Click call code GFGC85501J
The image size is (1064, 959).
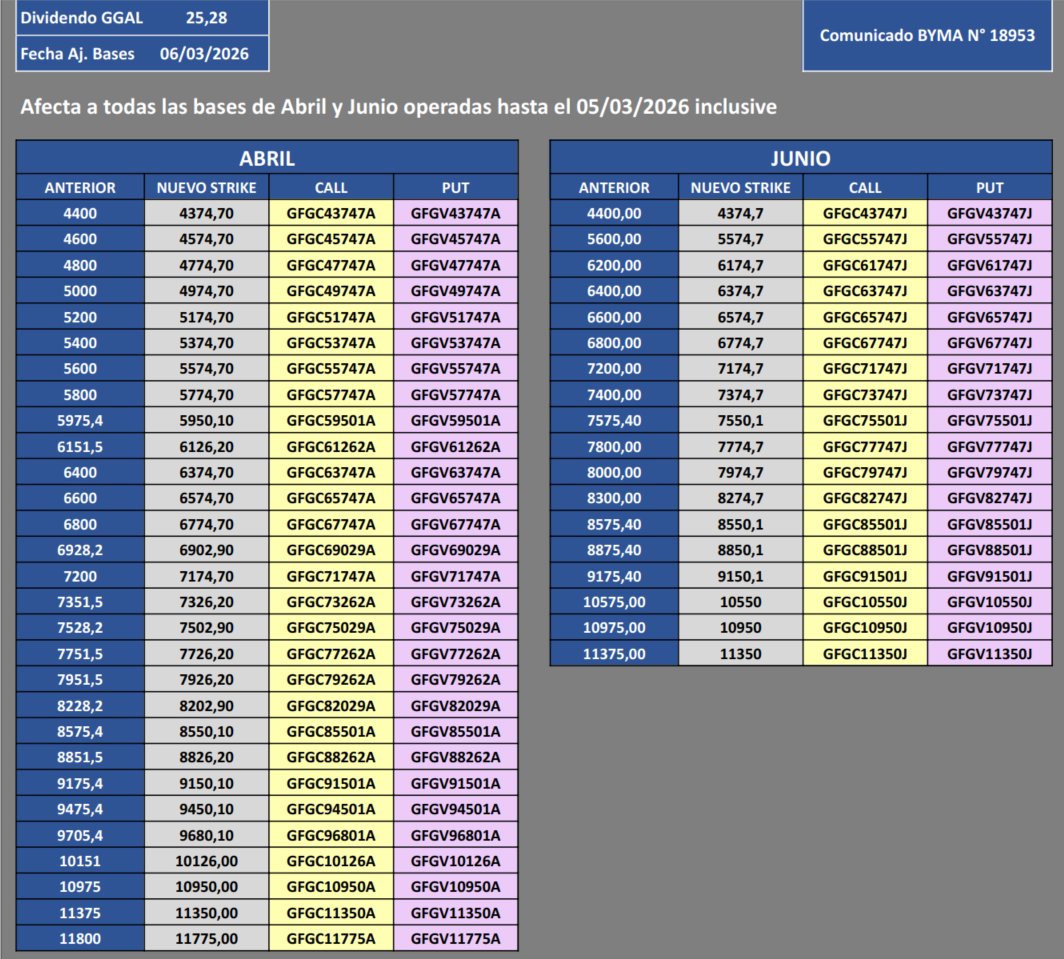864,525
